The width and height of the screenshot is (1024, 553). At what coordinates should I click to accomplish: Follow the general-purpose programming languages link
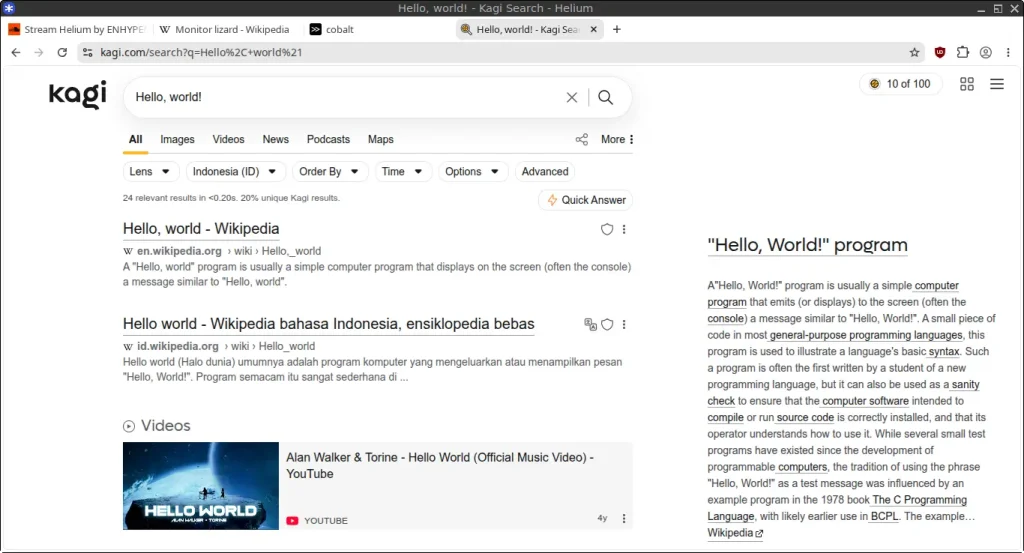pyautogui.click(x=866, y=335)
